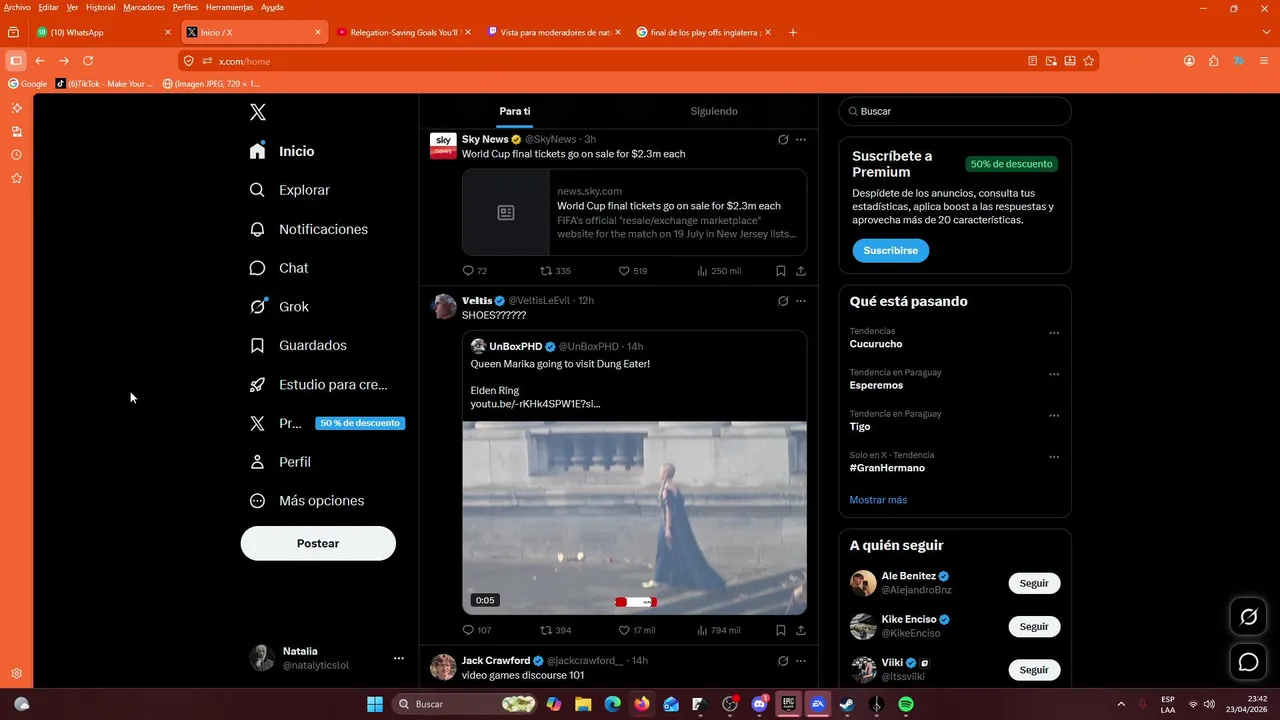1280x720 pixels.
Task: Follow Ale Benitez
Action: [x=1034, y=583]
